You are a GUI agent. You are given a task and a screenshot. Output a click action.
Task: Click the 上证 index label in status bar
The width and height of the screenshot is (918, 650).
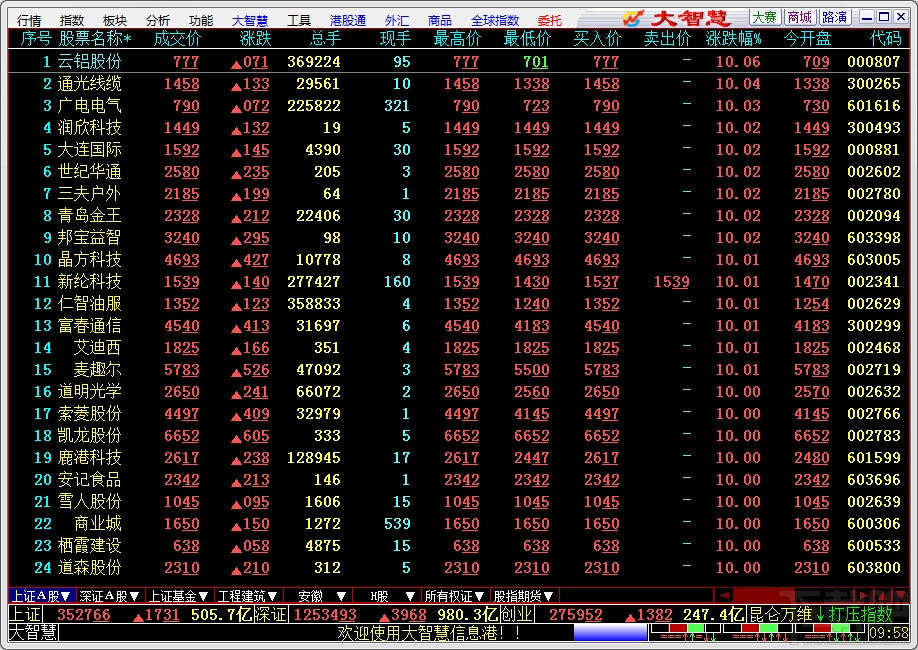[25, 614]
